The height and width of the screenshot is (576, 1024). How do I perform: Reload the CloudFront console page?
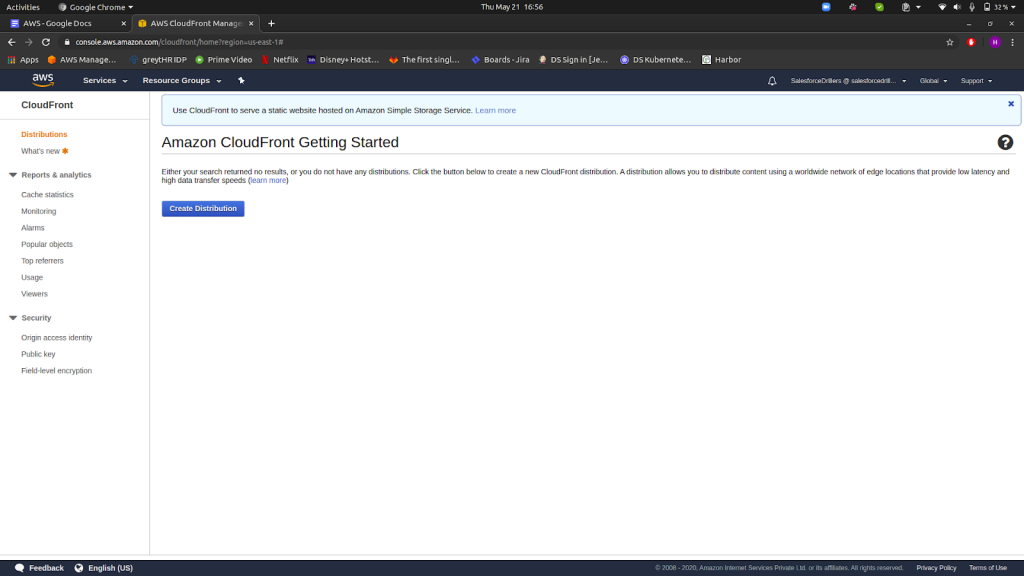[46, 42]
